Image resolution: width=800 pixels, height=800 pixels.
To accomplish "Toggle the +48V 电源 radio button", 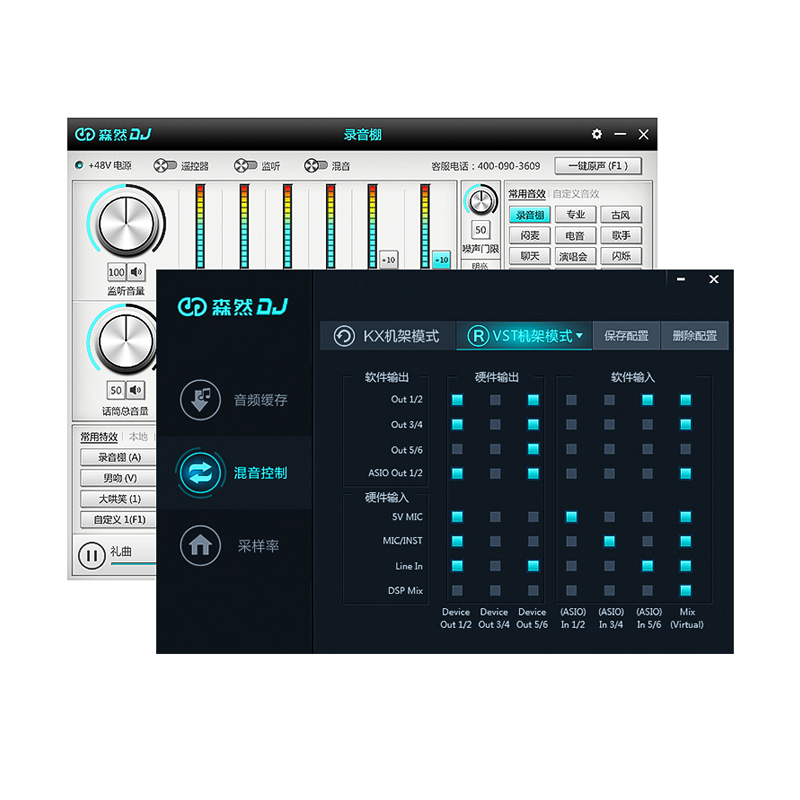I will click(x=79, y=165).
